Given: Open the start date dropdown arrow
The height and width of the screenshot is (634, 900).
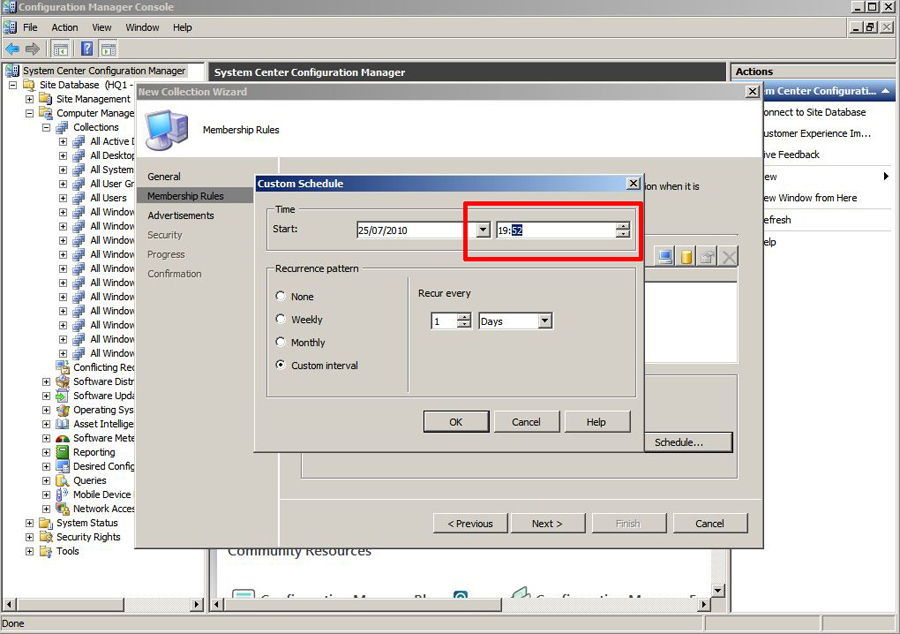Looking at the screenshot, I should click(483, 230).
